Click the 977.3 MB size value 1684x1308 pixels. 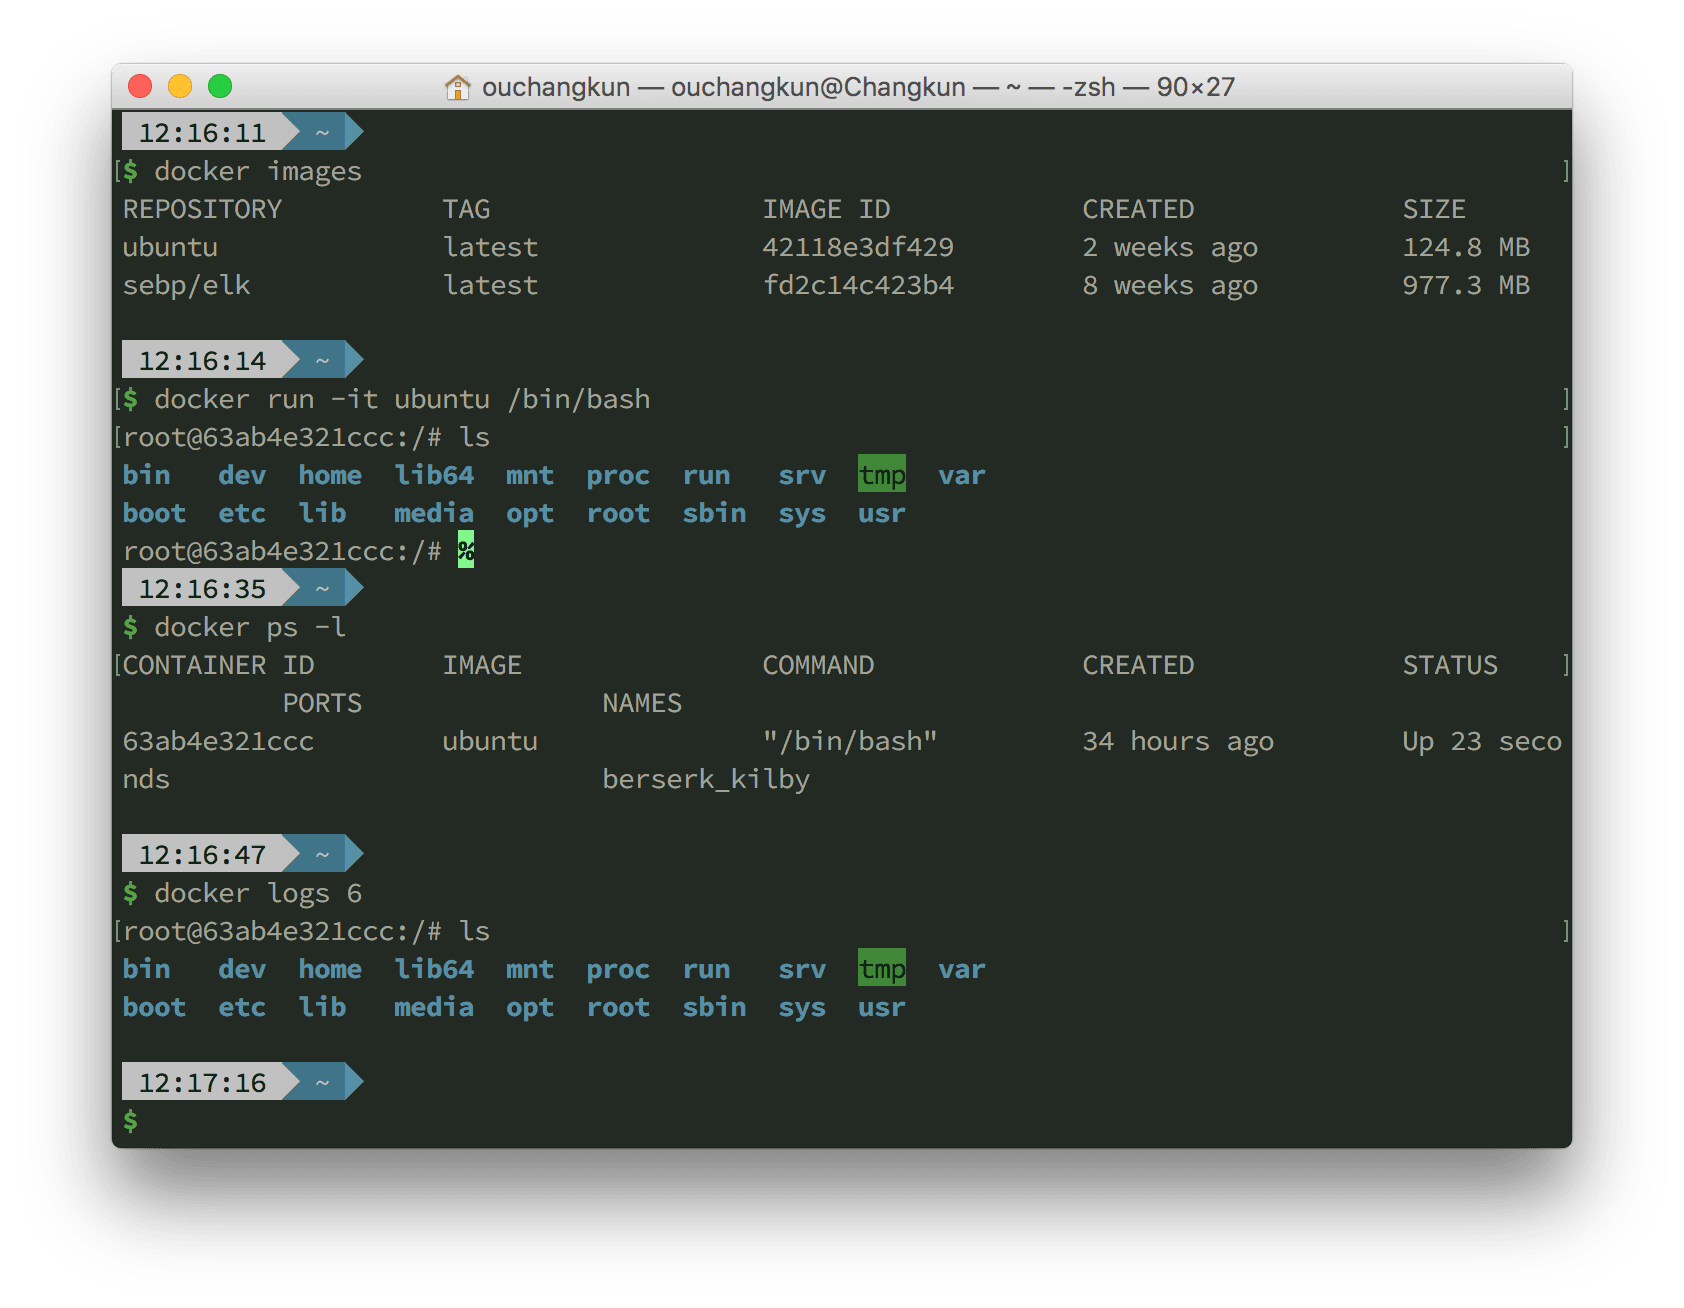1465,285
